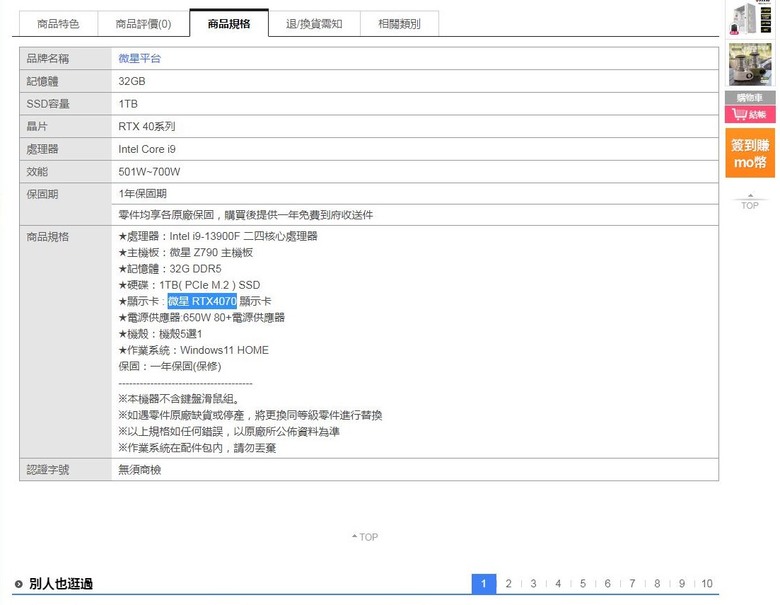Click the 1TB SSD capacity value
Viewport: 780px width, 605px height.
tap(128, 104)
